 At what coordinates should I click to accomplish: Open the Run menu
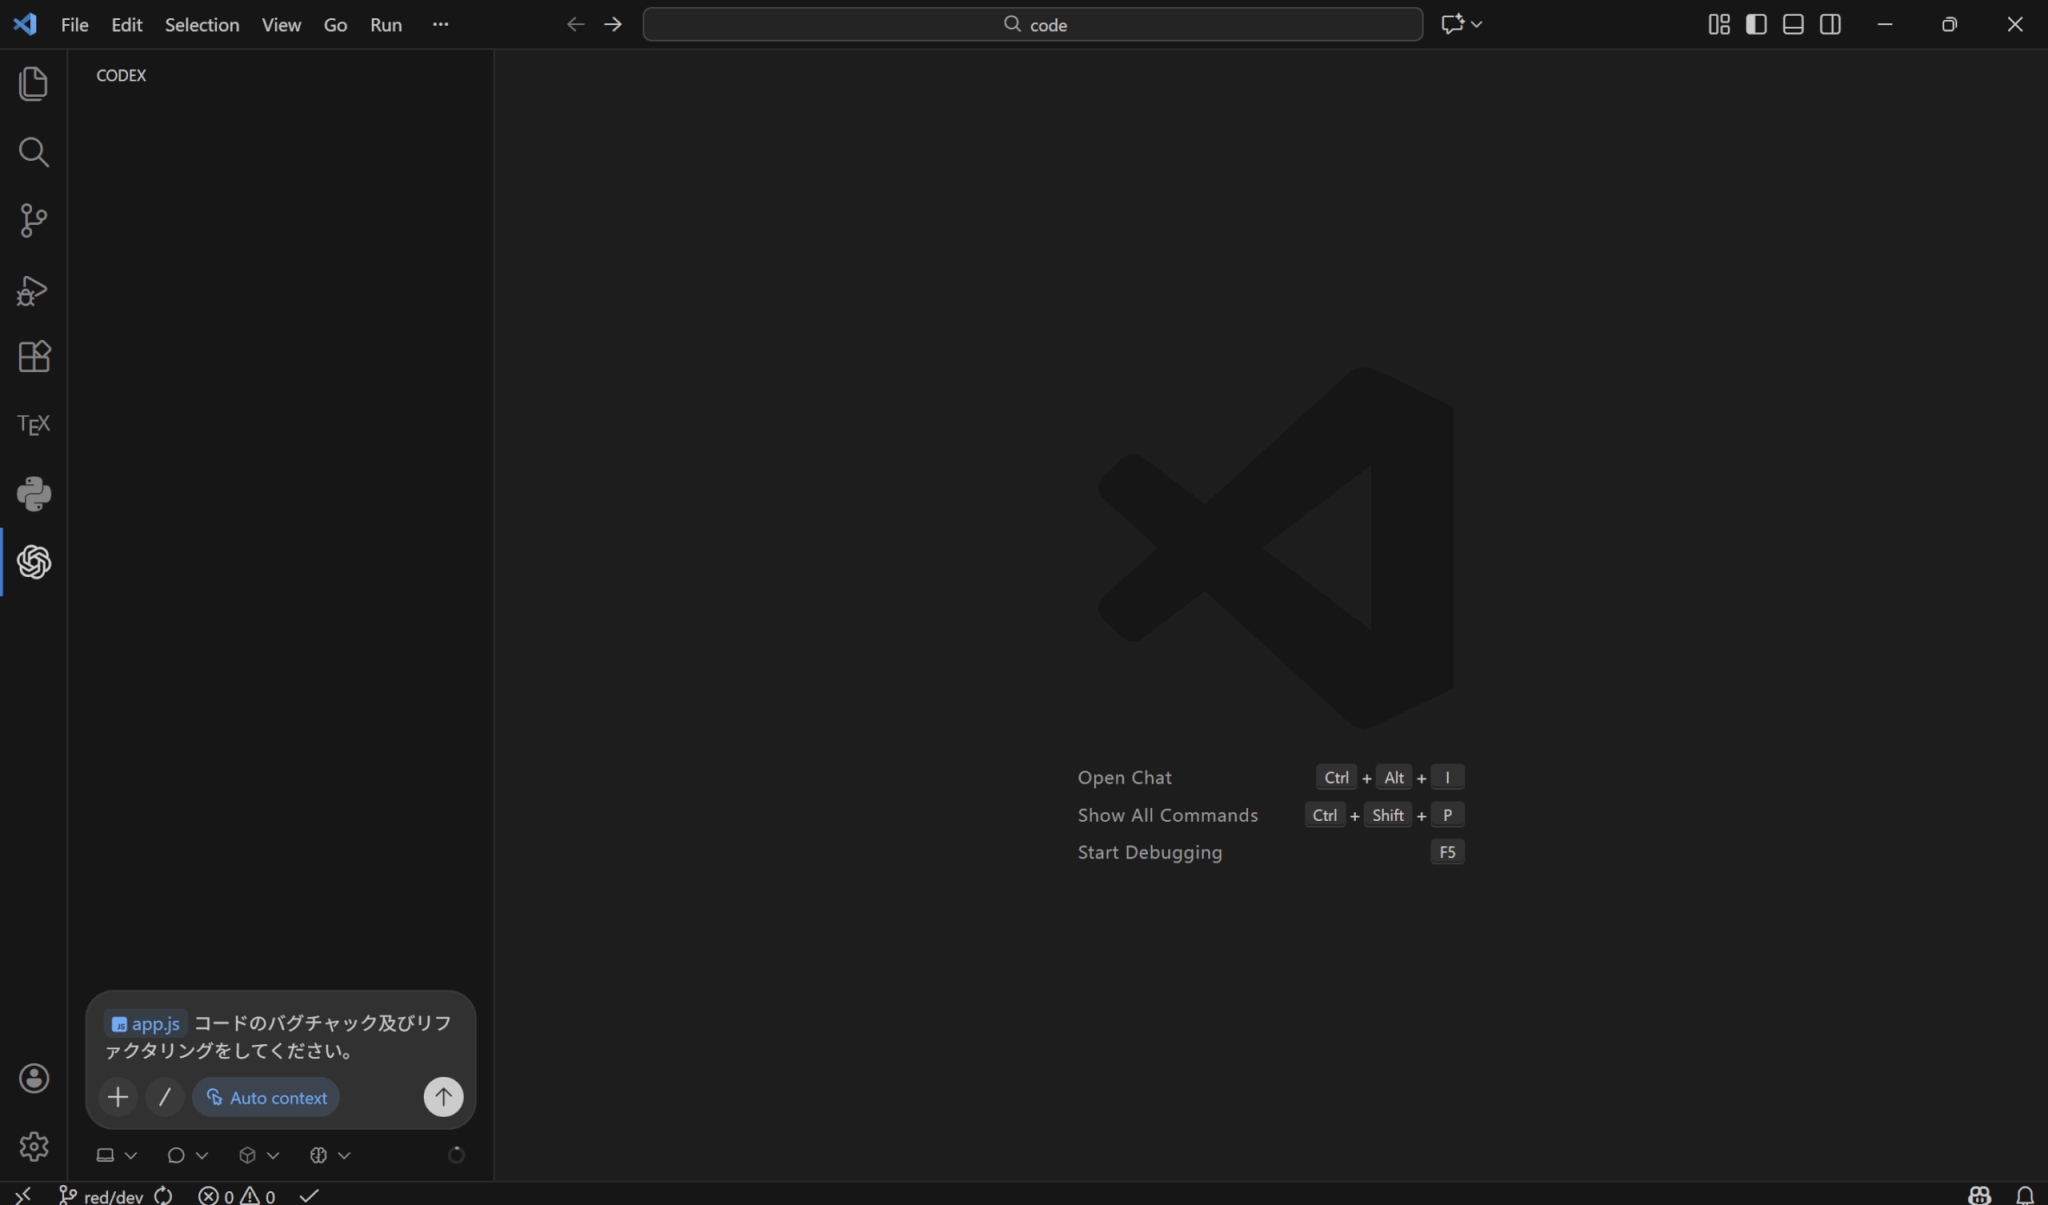tap(385, 25)
